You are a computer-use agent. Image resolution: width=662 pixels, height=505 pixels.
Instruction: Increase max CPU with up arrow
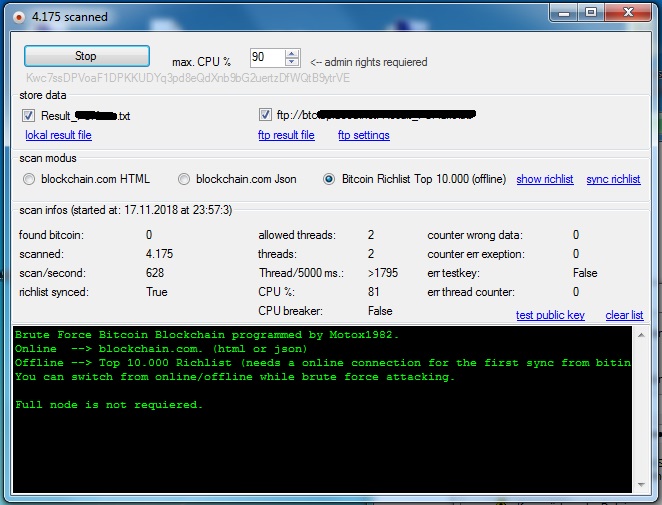coord(292,54)
